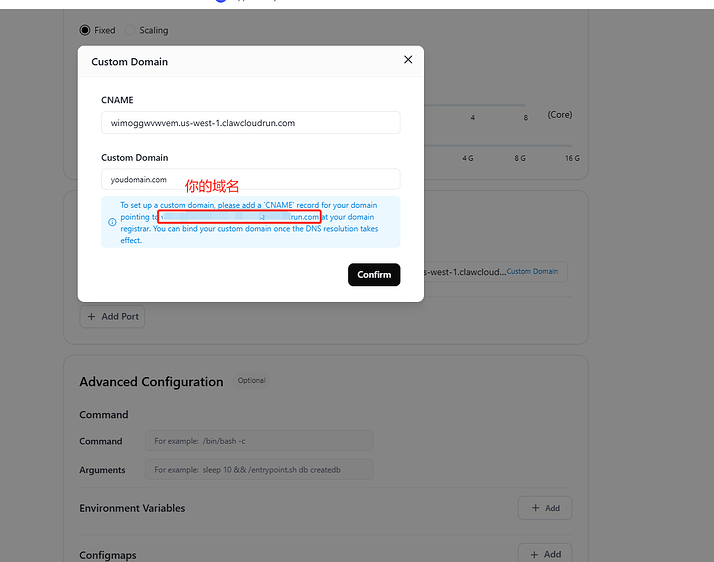Close the Custom Domain dialog
714x562 pixels.
tap(408, 60)
